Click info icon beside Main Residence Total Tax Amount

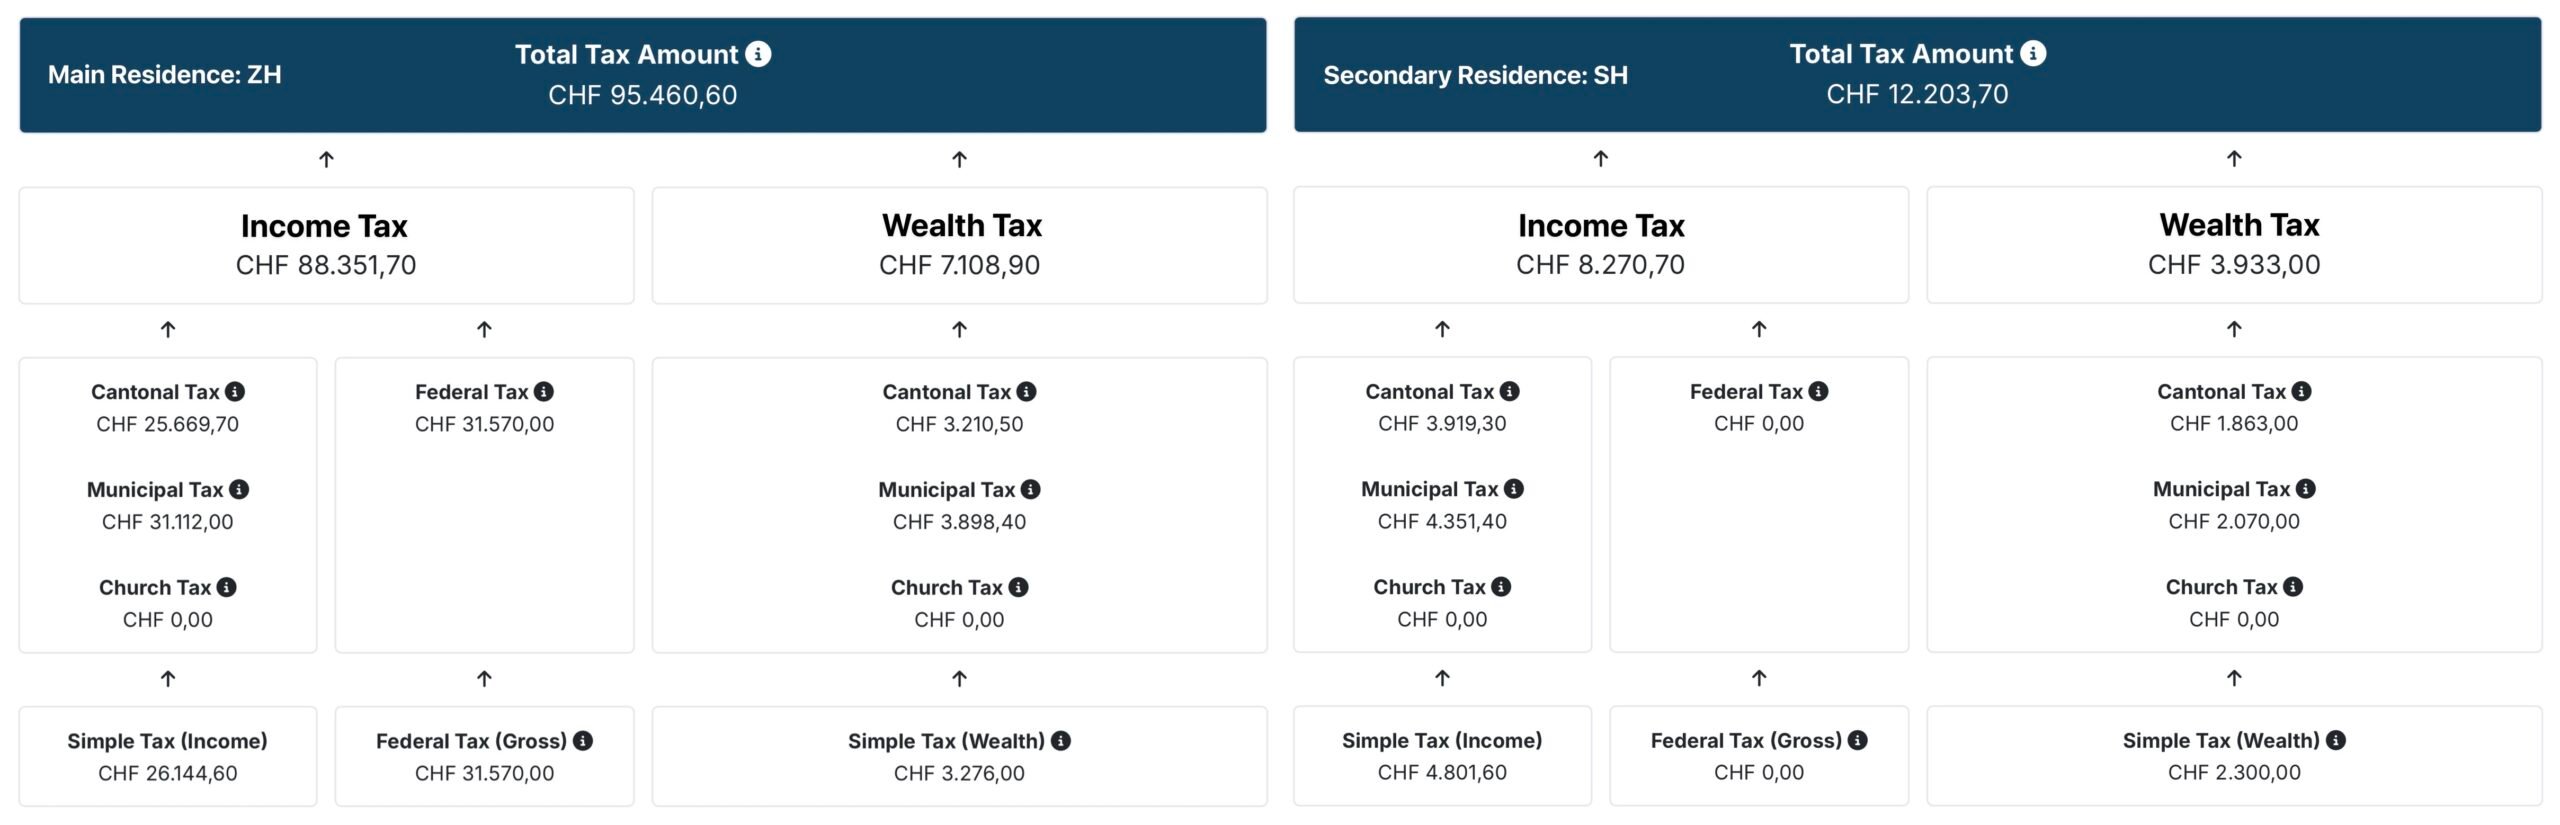(759, 54)
